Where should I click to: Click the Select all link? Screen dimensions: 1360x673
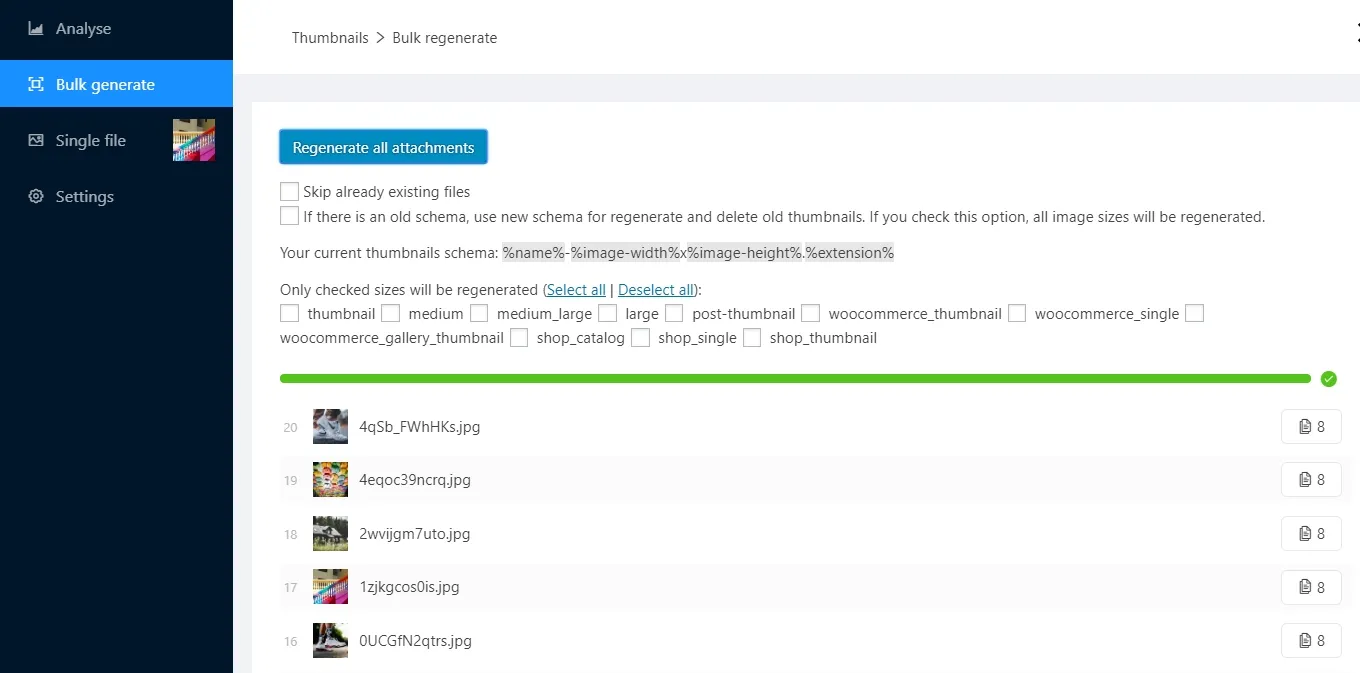point(576,289)
